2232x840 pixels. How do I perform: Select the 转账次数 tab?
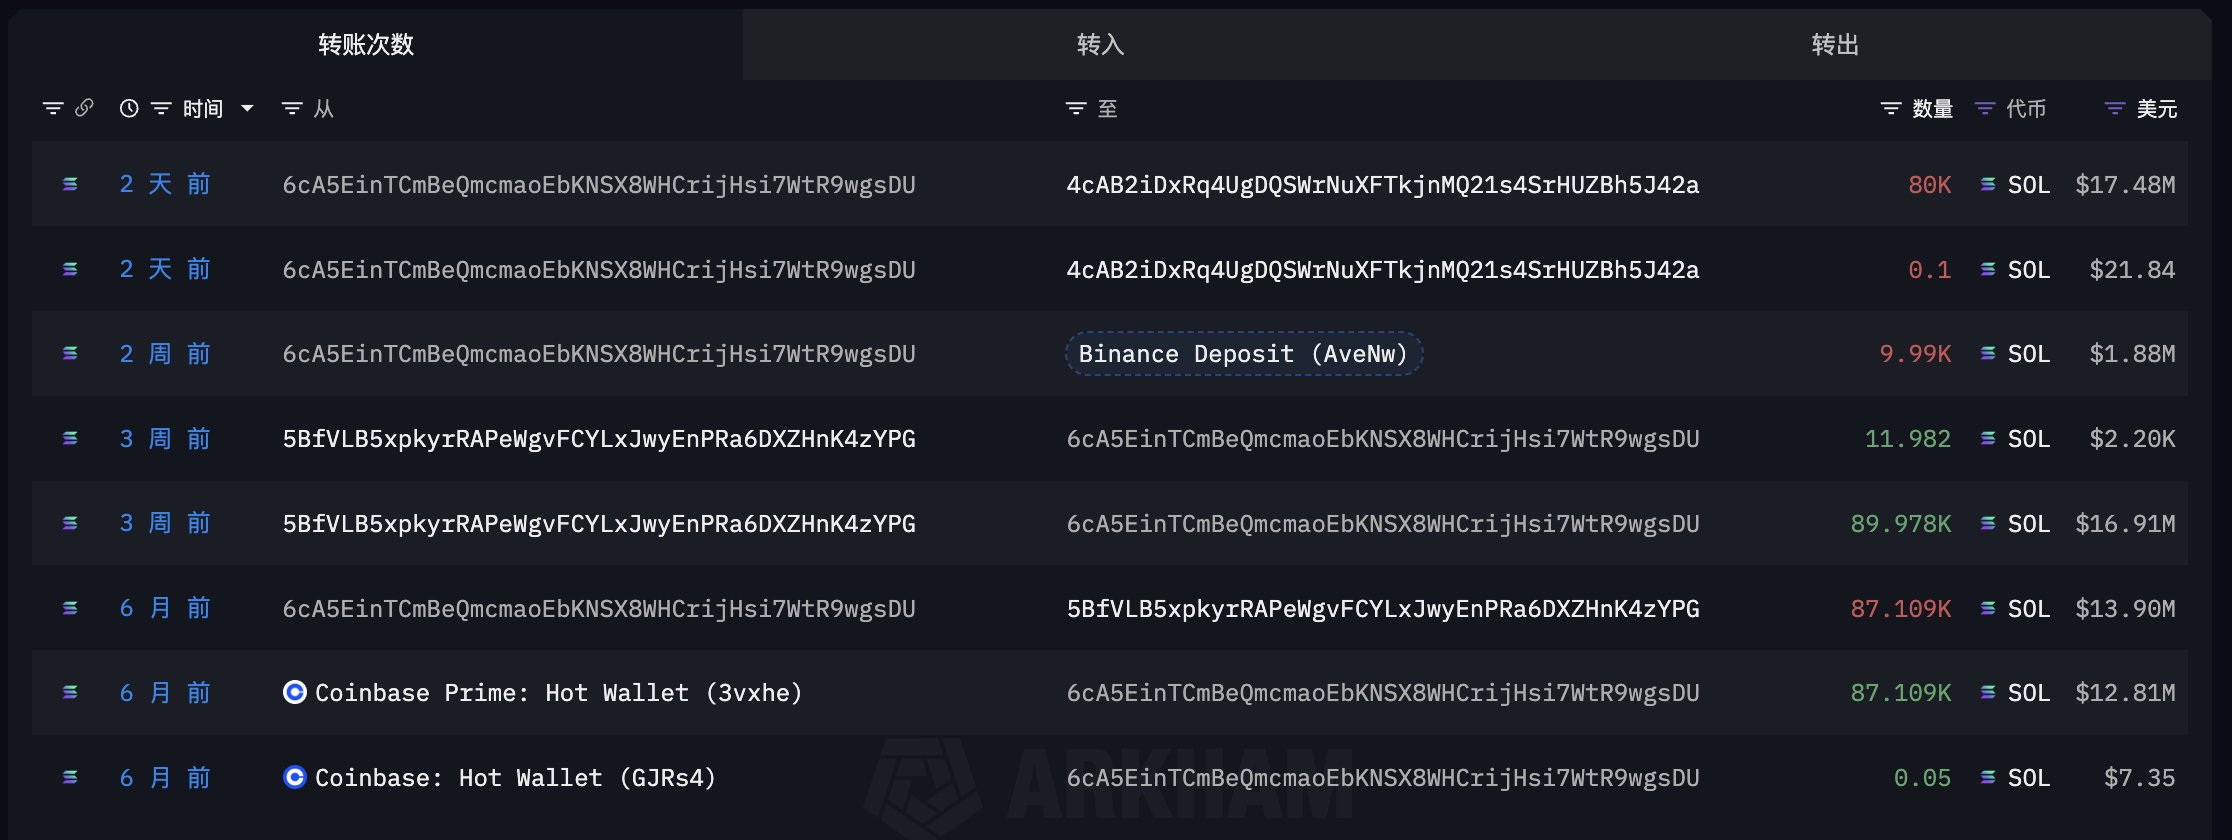coord(366,45)
